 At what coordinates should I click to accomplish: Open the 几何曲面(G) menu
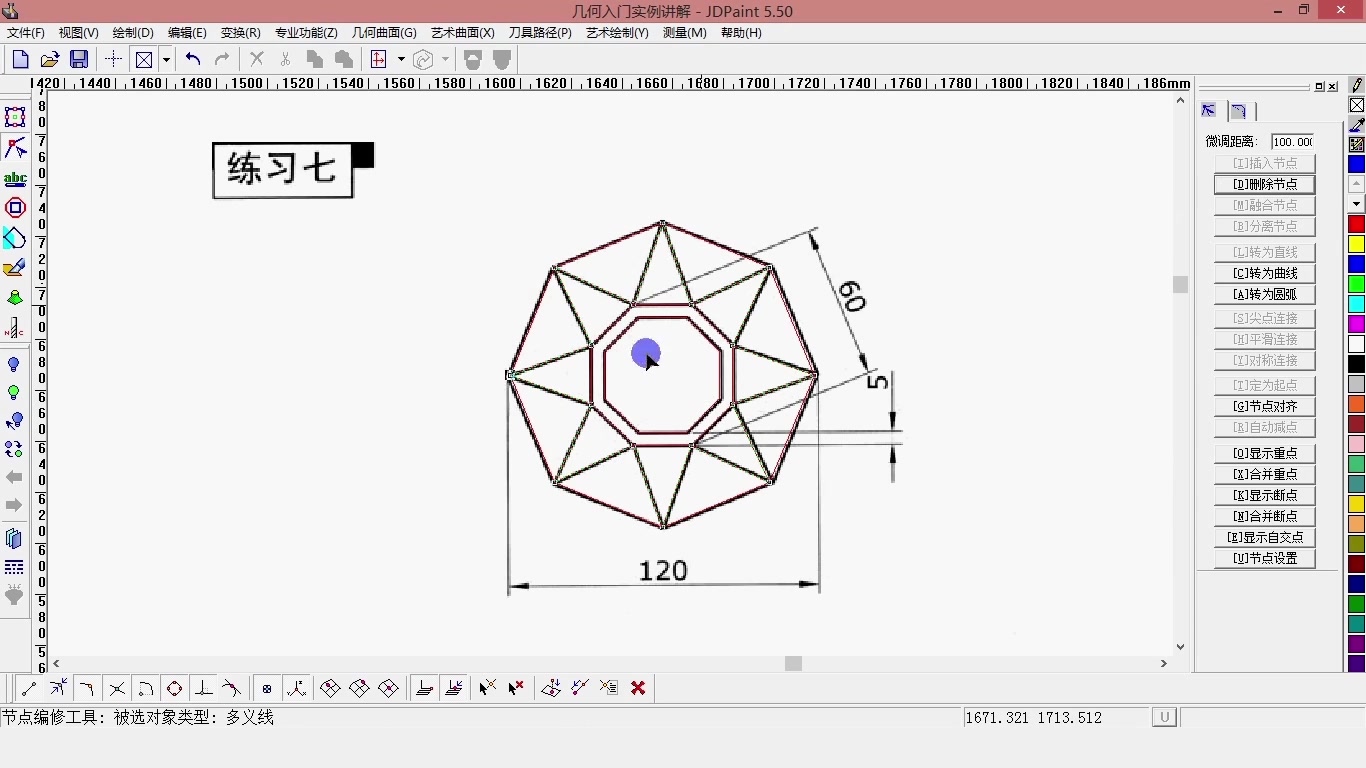pos(384,33)
